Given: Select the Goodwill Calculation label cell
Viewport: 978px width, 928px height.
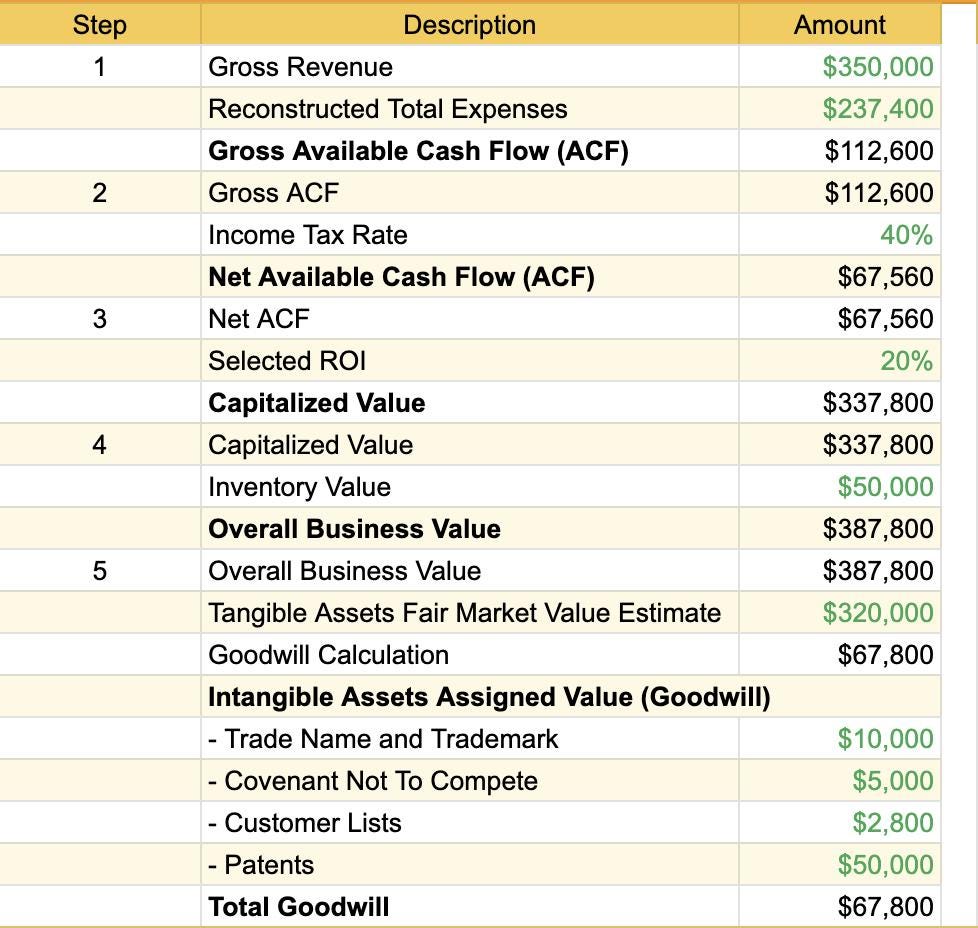Looking at the screenshot, I should [x=328, y=655].
